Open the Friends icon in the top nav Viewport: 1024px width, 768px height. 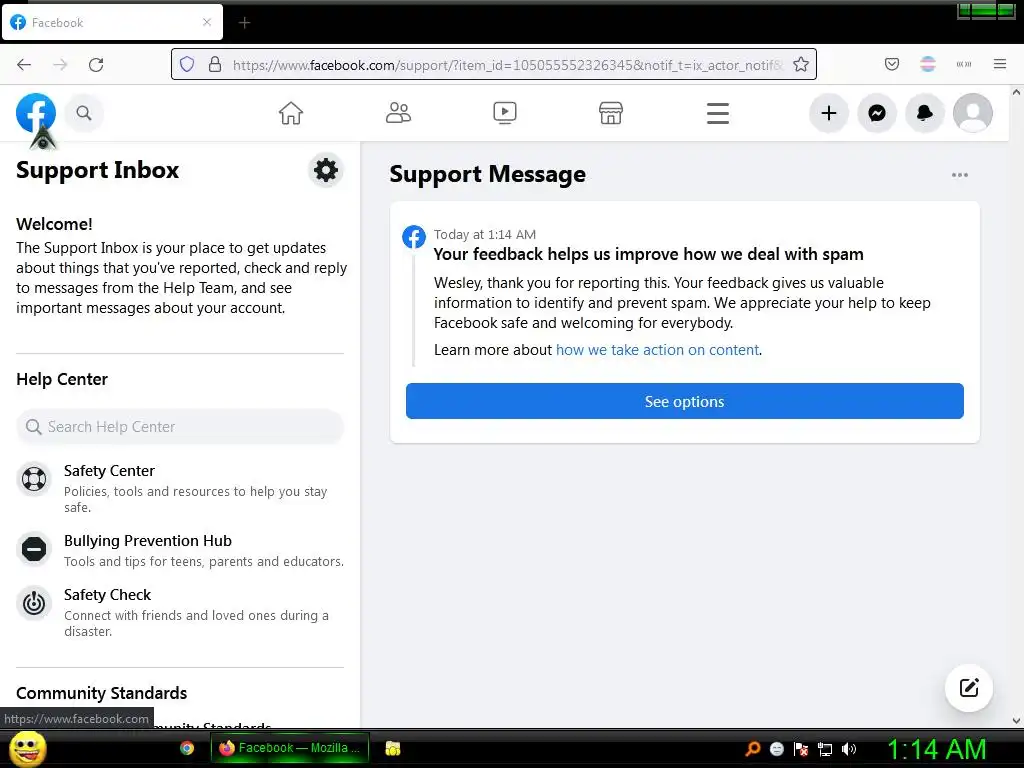tap(398, 113)
